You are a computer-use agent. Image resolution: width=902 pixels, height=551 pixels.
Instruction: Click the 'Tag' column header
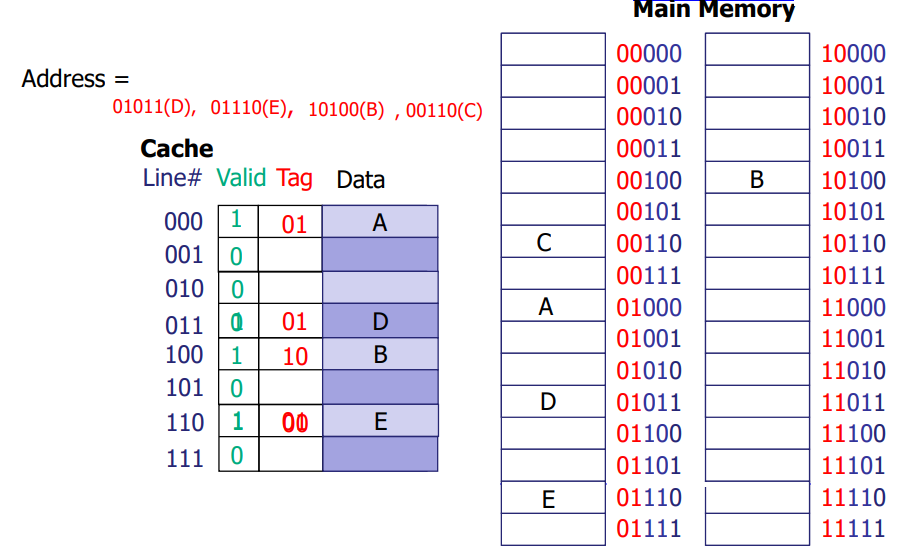coord(294,179)
